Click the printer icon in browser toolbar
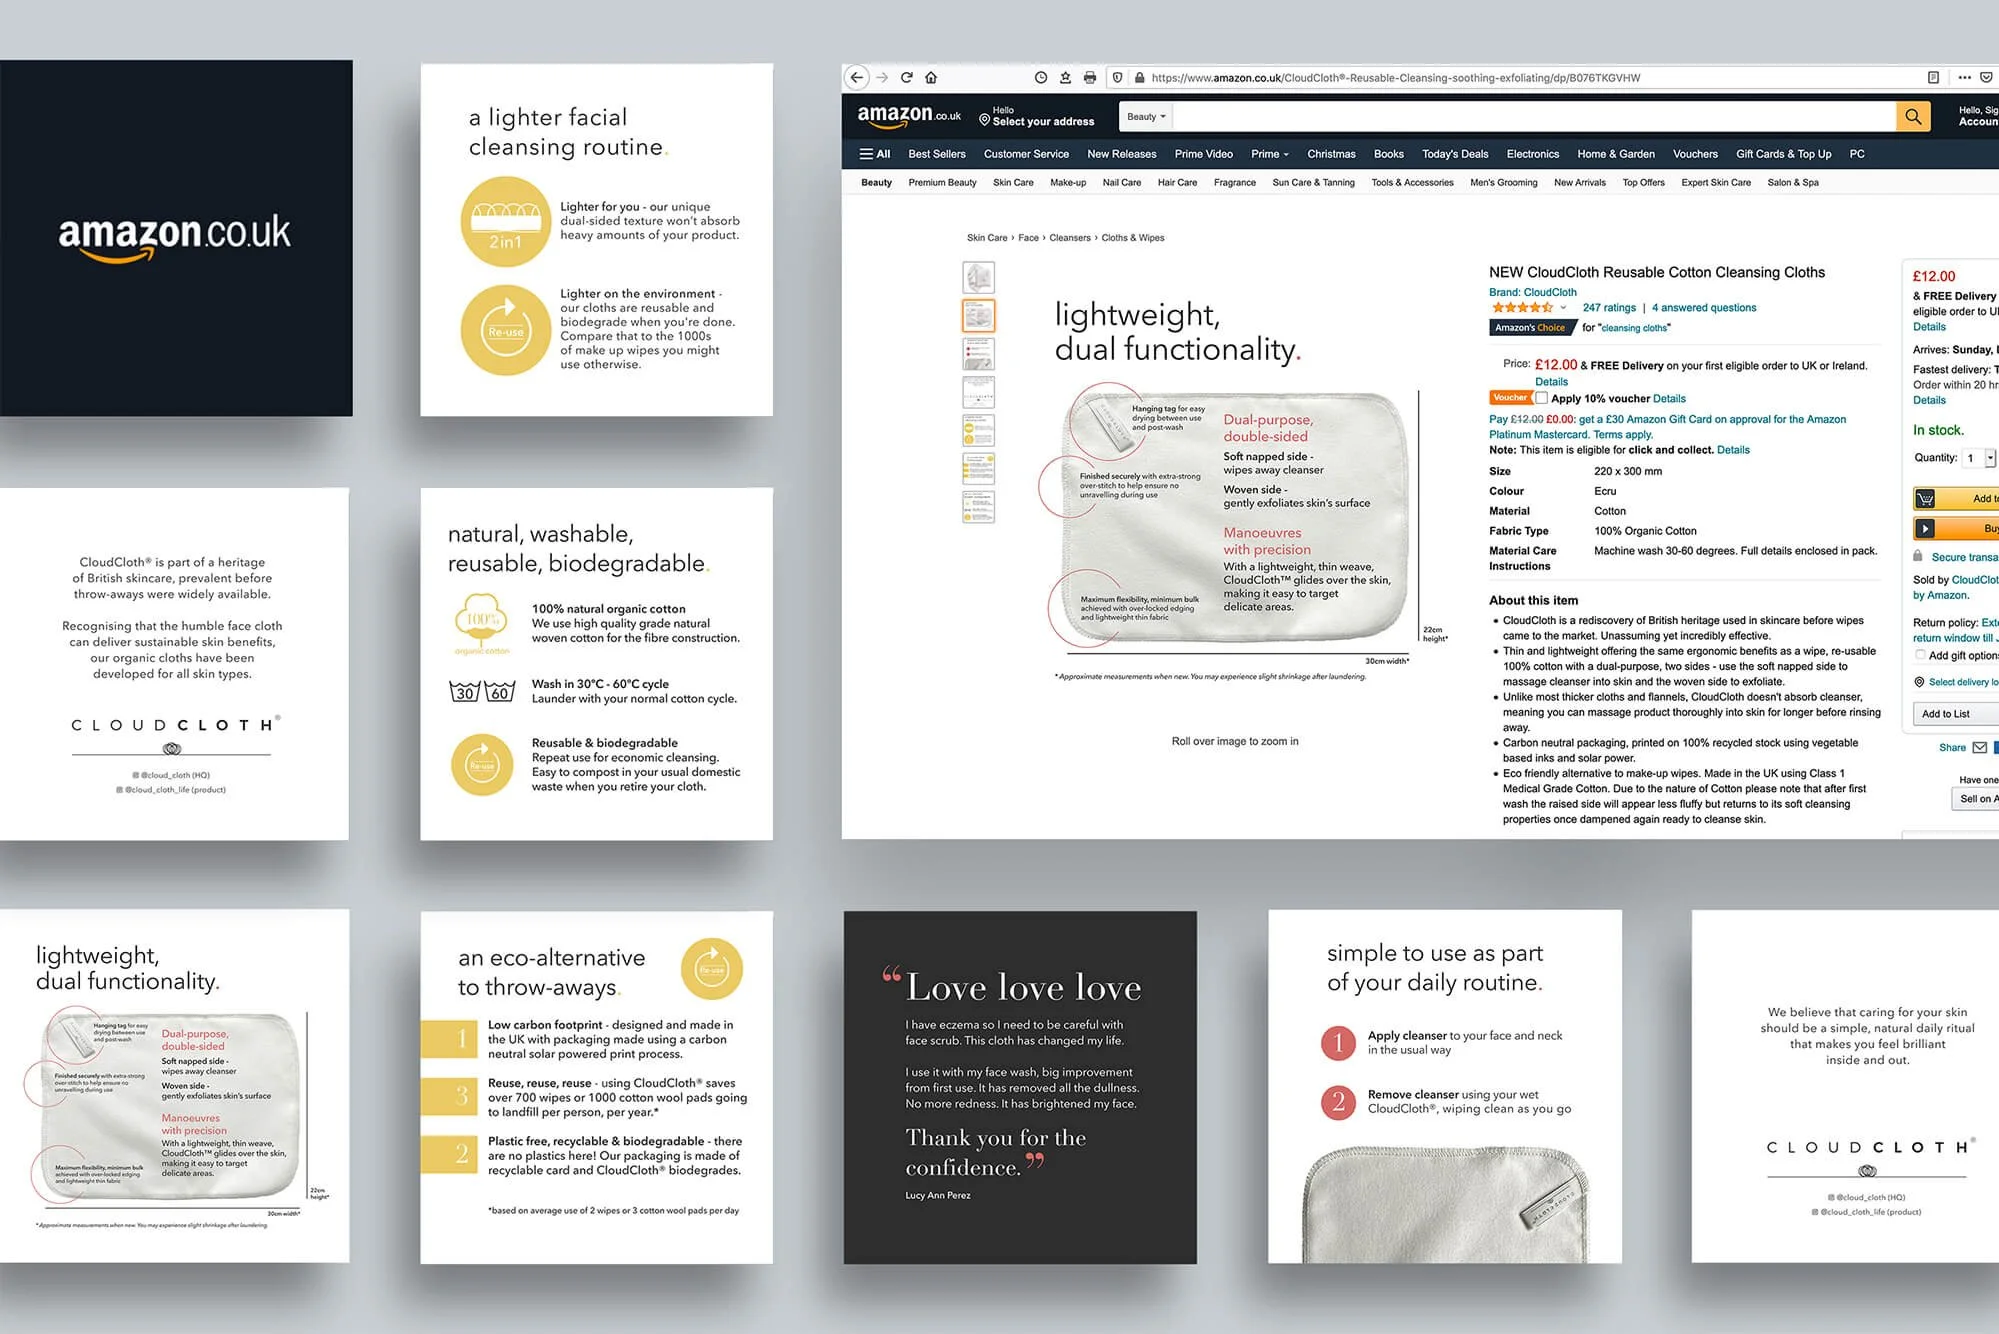This screenshot has width=1999, height=1334. tap(1090, 77)
